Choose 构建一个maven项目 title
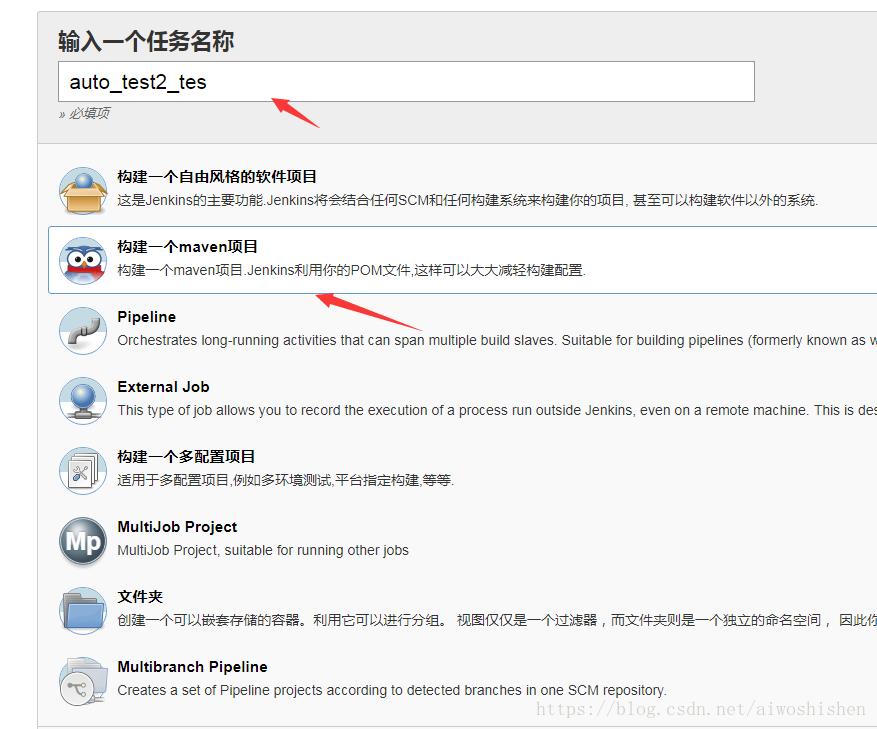The width and height of the screenshot is (877, 729). 187,247
